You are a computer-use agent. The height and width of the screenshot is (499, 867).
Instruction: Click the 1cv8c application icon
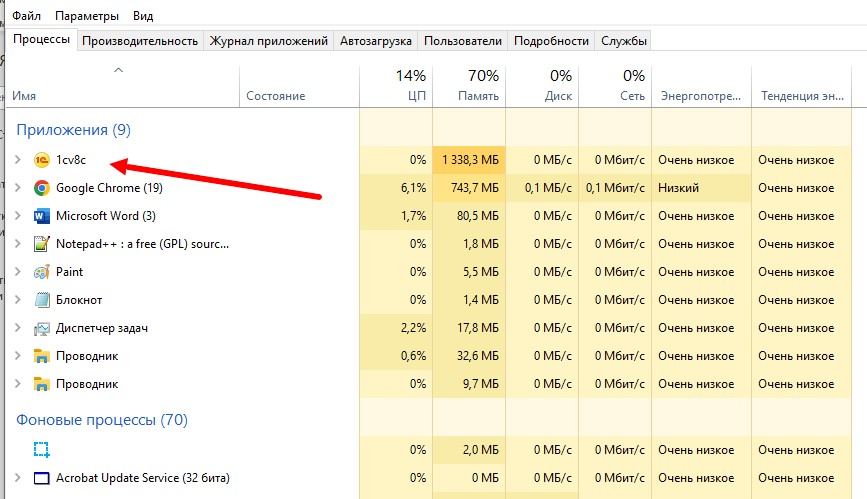click(x=42, y=160)
